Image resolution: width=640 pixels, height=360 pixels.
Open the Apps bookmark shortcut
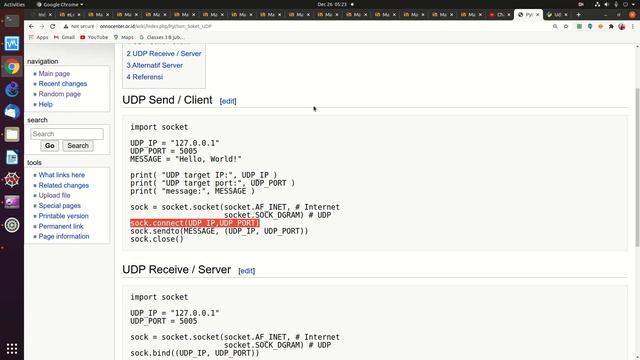click(x=38, y=37)
